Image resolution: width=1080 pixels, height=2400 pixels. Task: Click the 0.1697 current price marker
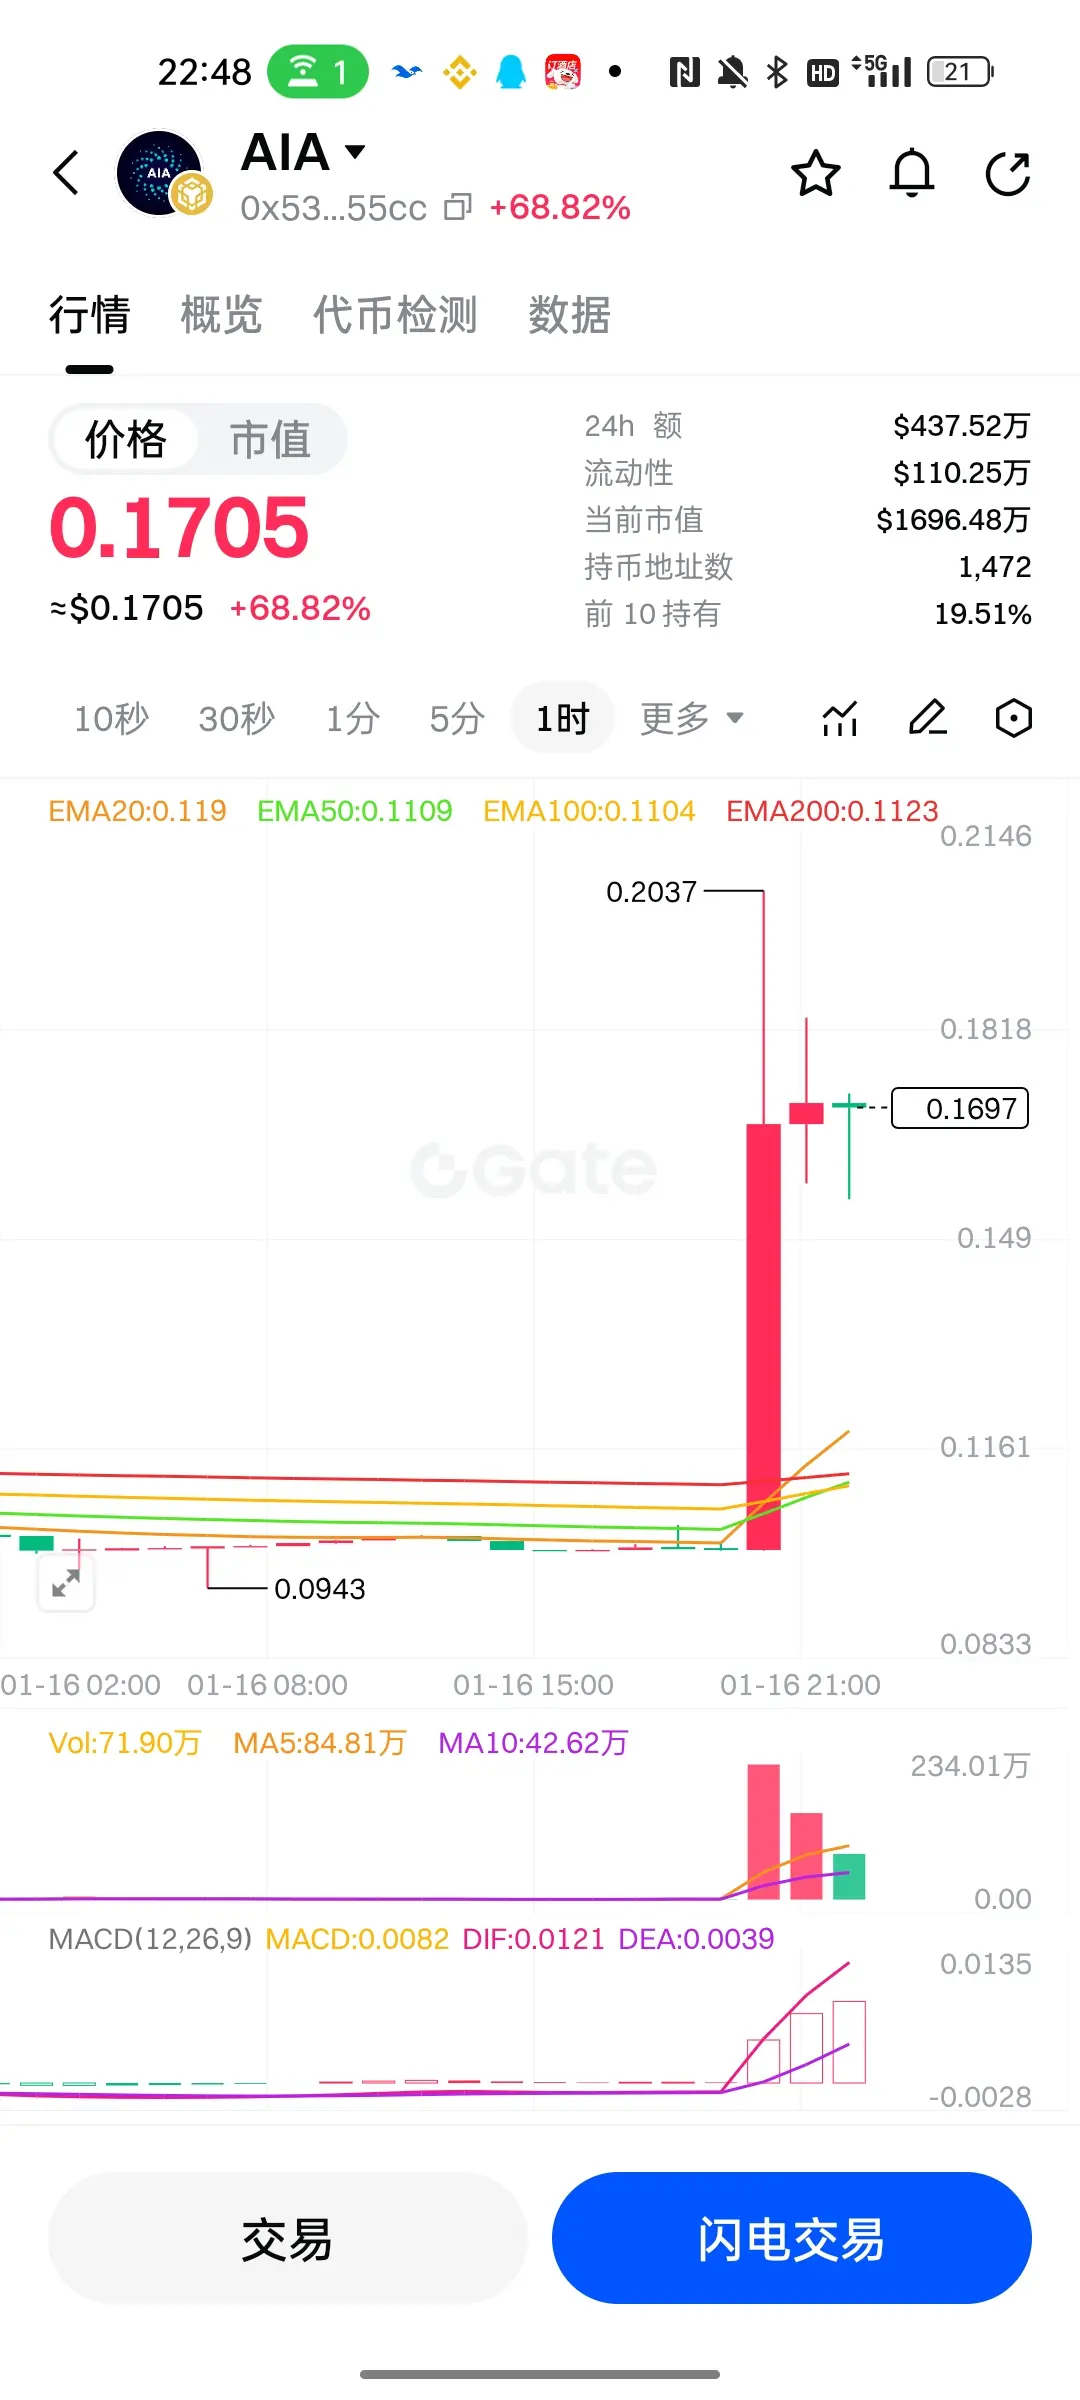pos(960,1108)
